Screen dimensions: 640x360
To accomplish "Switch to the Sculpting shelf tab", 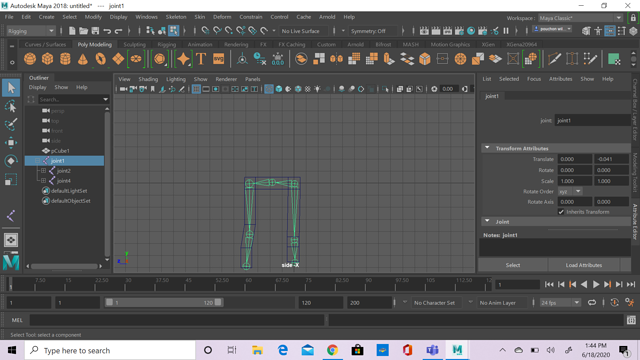I will (134, 44).
